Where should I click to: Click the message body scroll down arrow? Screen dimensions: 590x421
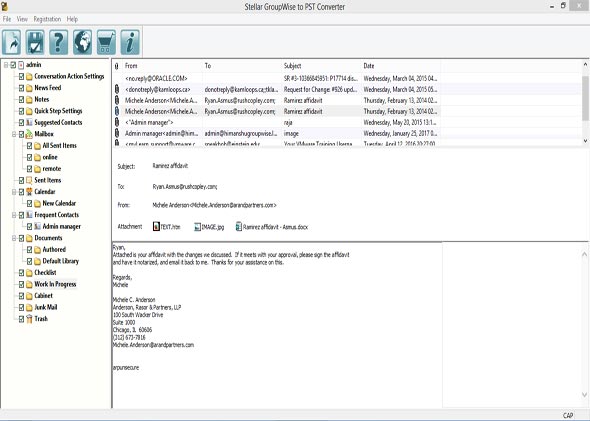[584, 395]
